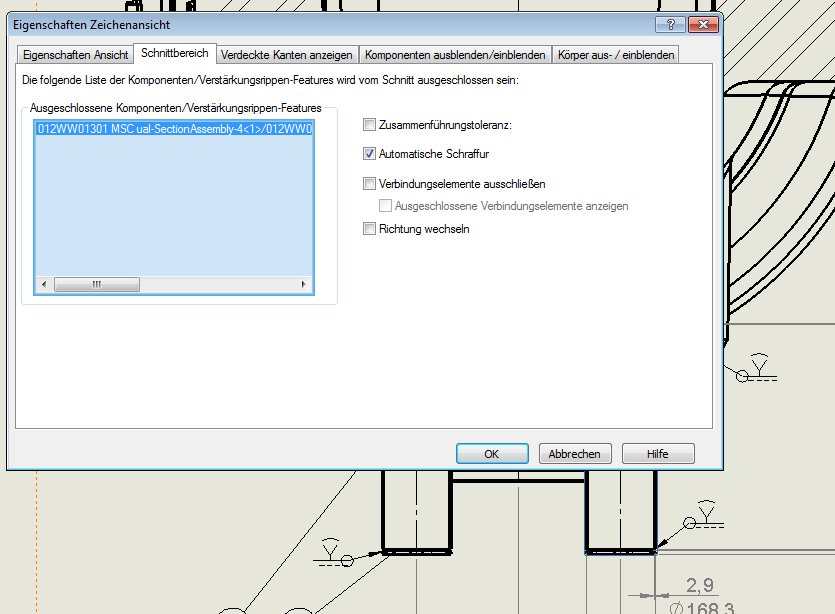Toggle the Richtung wechseln checkbox

(370, 229)
